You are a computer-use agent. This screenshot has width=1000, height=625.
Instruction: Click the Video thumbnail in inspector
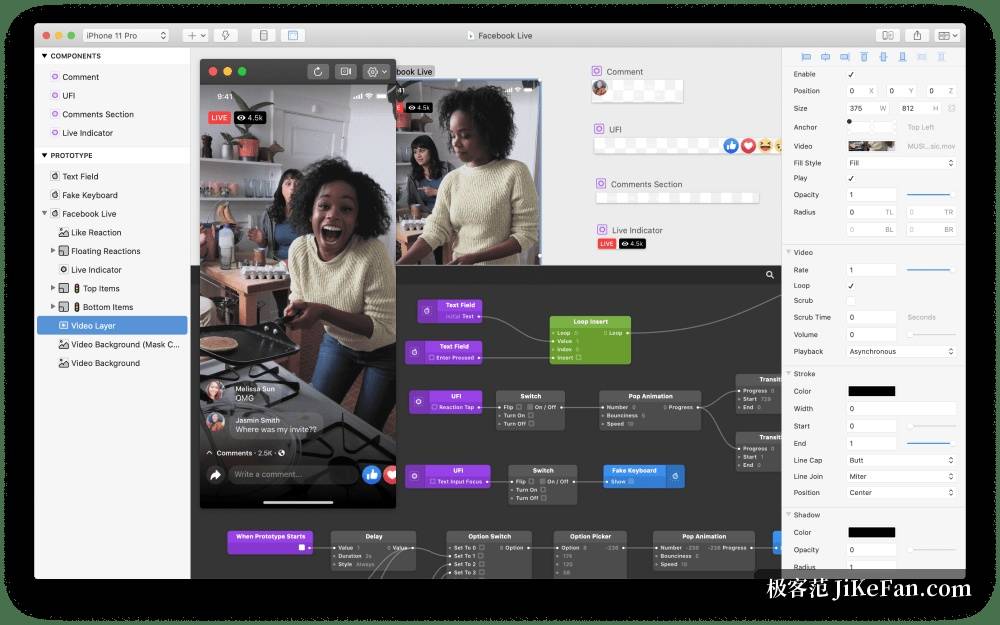(x=871, y=146)
